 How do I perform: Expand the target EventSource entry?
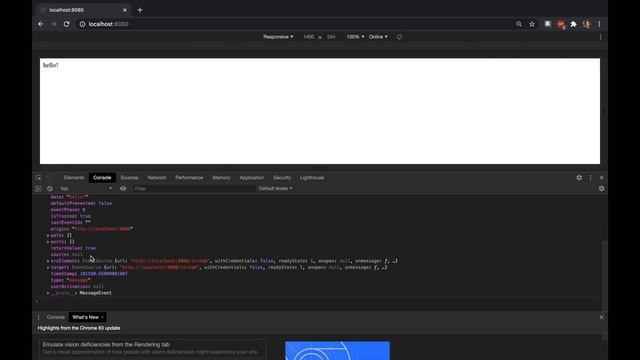pos(48,267)
